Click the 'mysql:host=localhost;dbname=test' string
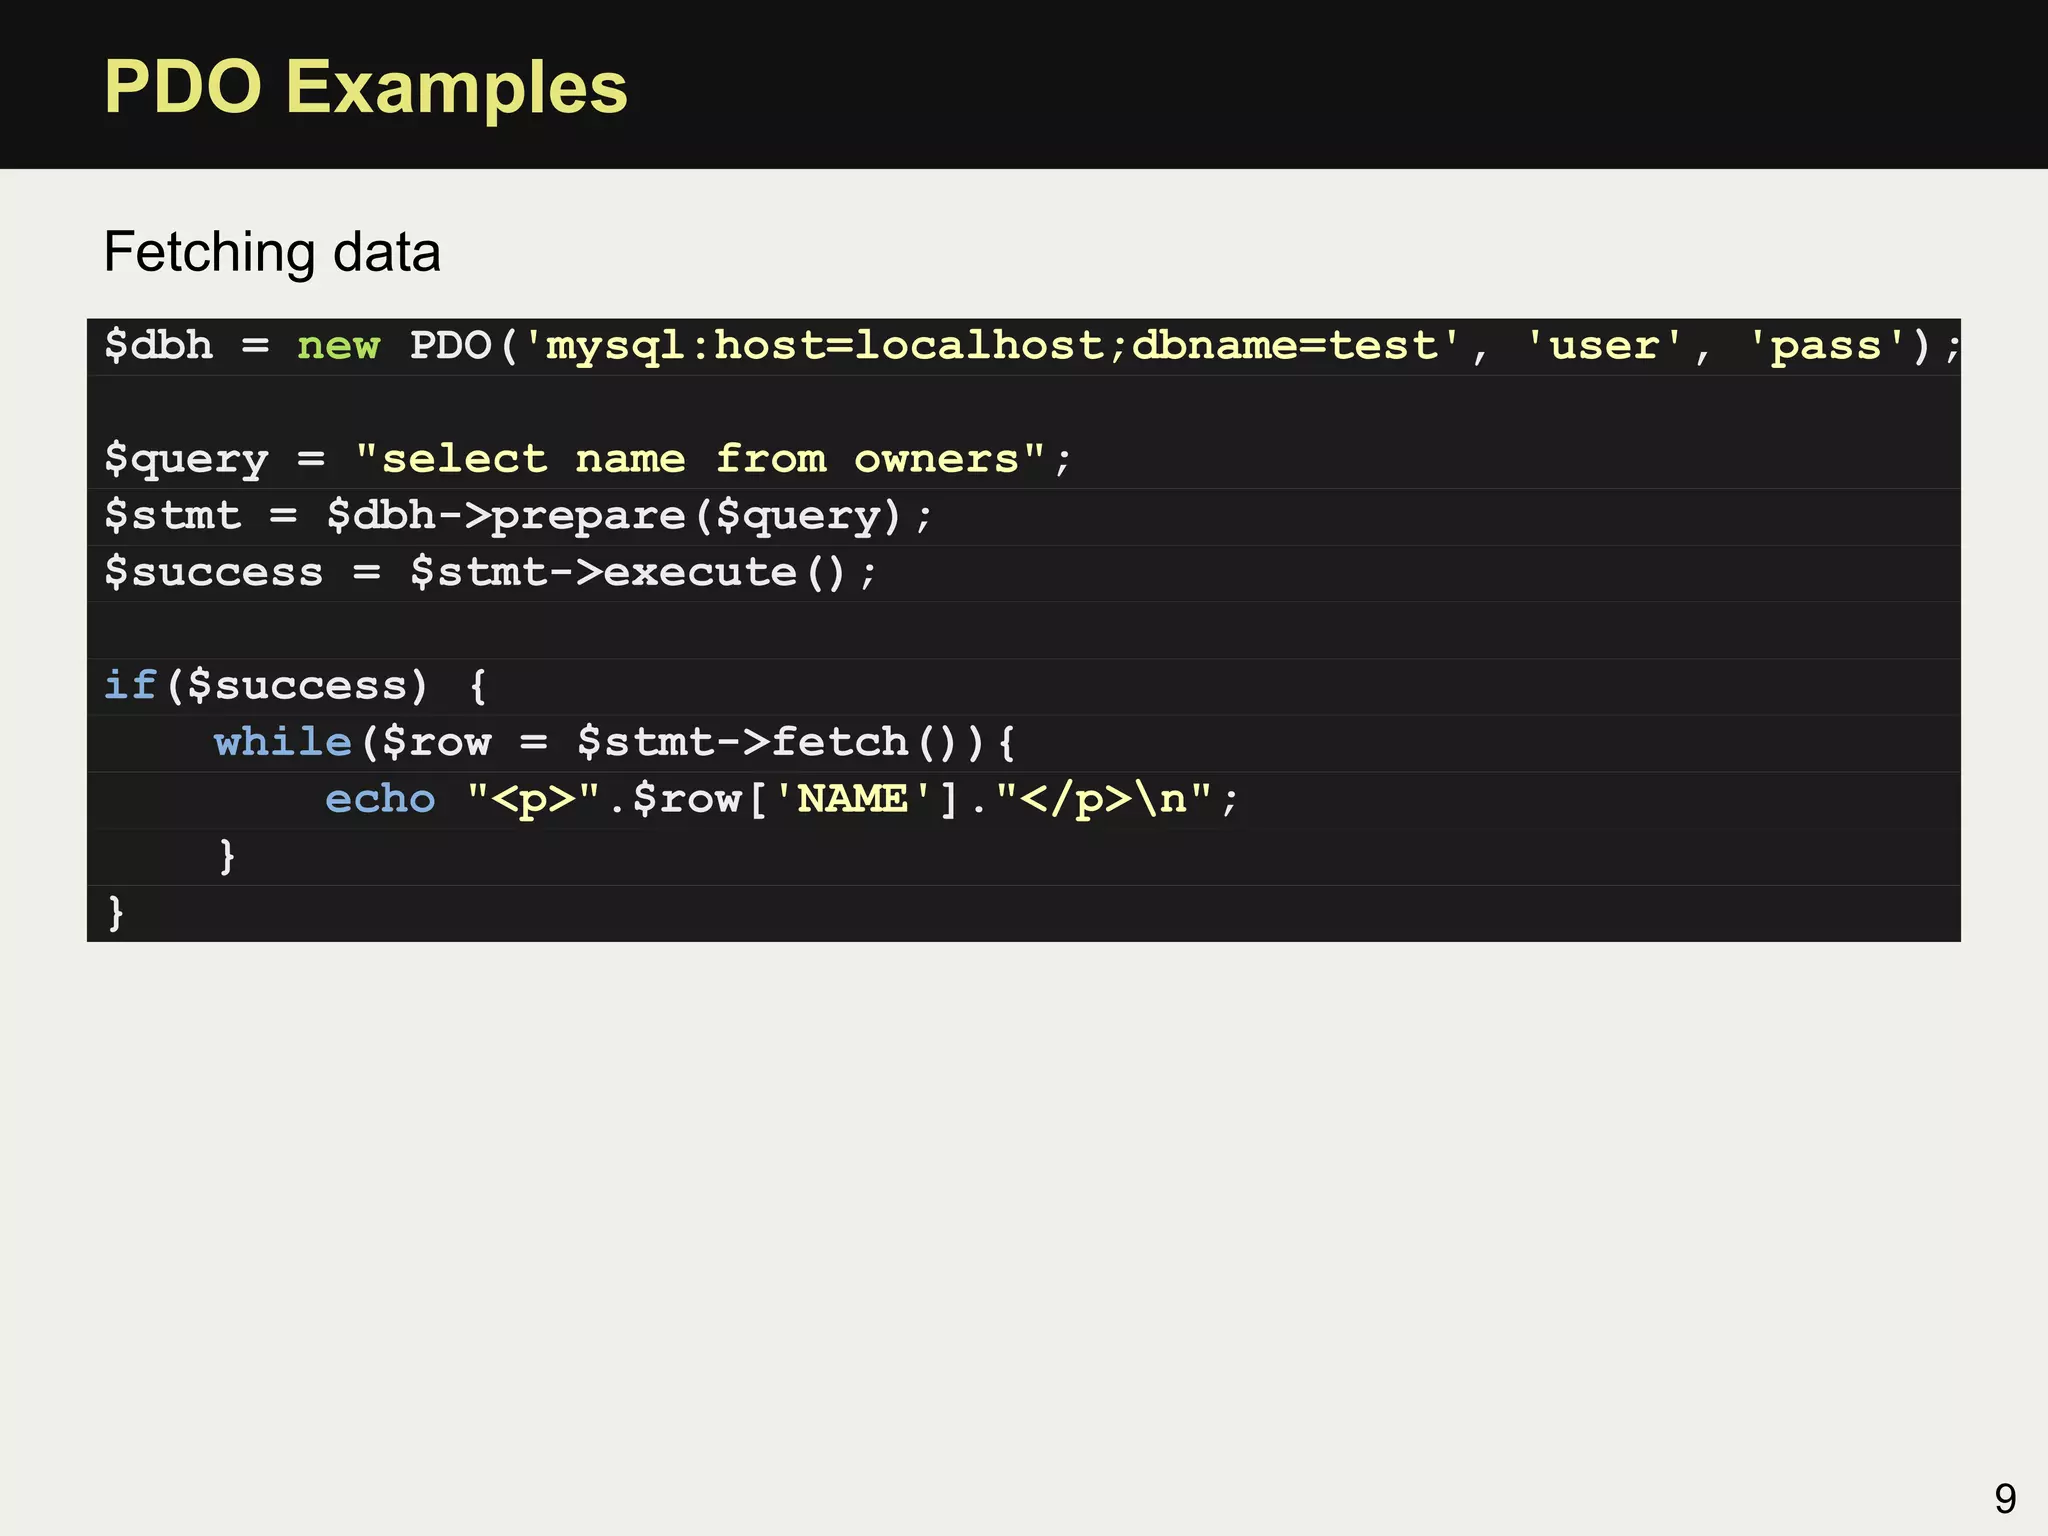Viewport: 2048px width, 1536px height. click(992, 346)
